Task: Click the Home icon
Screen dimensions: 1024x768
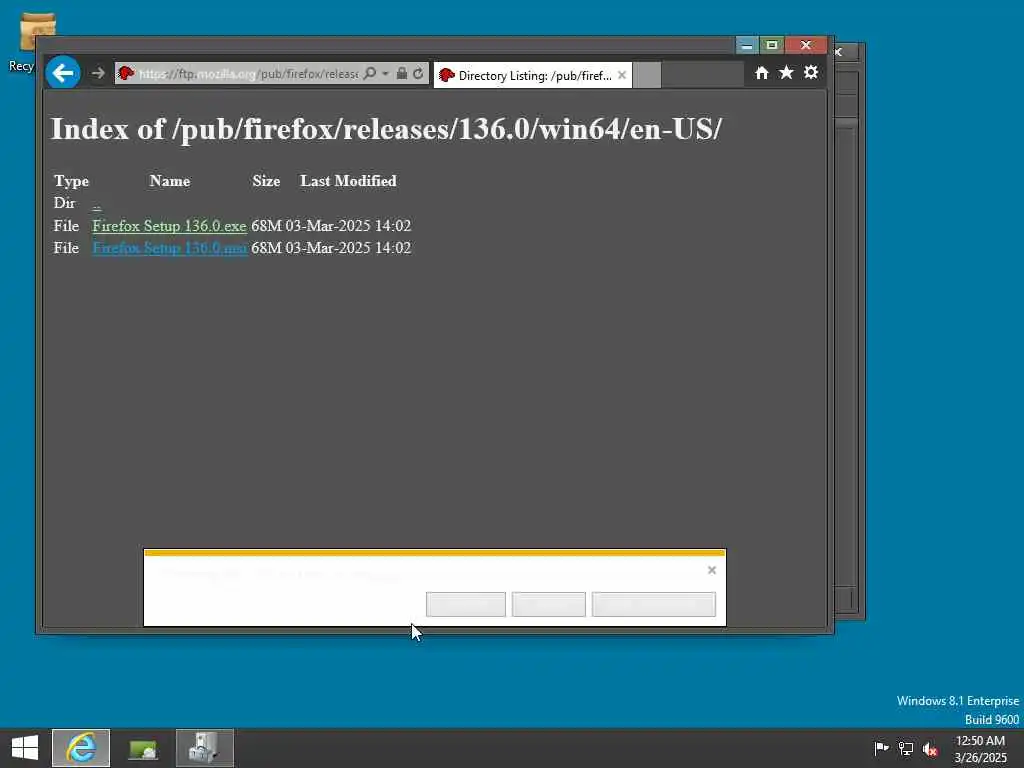Action: point(761,72)
